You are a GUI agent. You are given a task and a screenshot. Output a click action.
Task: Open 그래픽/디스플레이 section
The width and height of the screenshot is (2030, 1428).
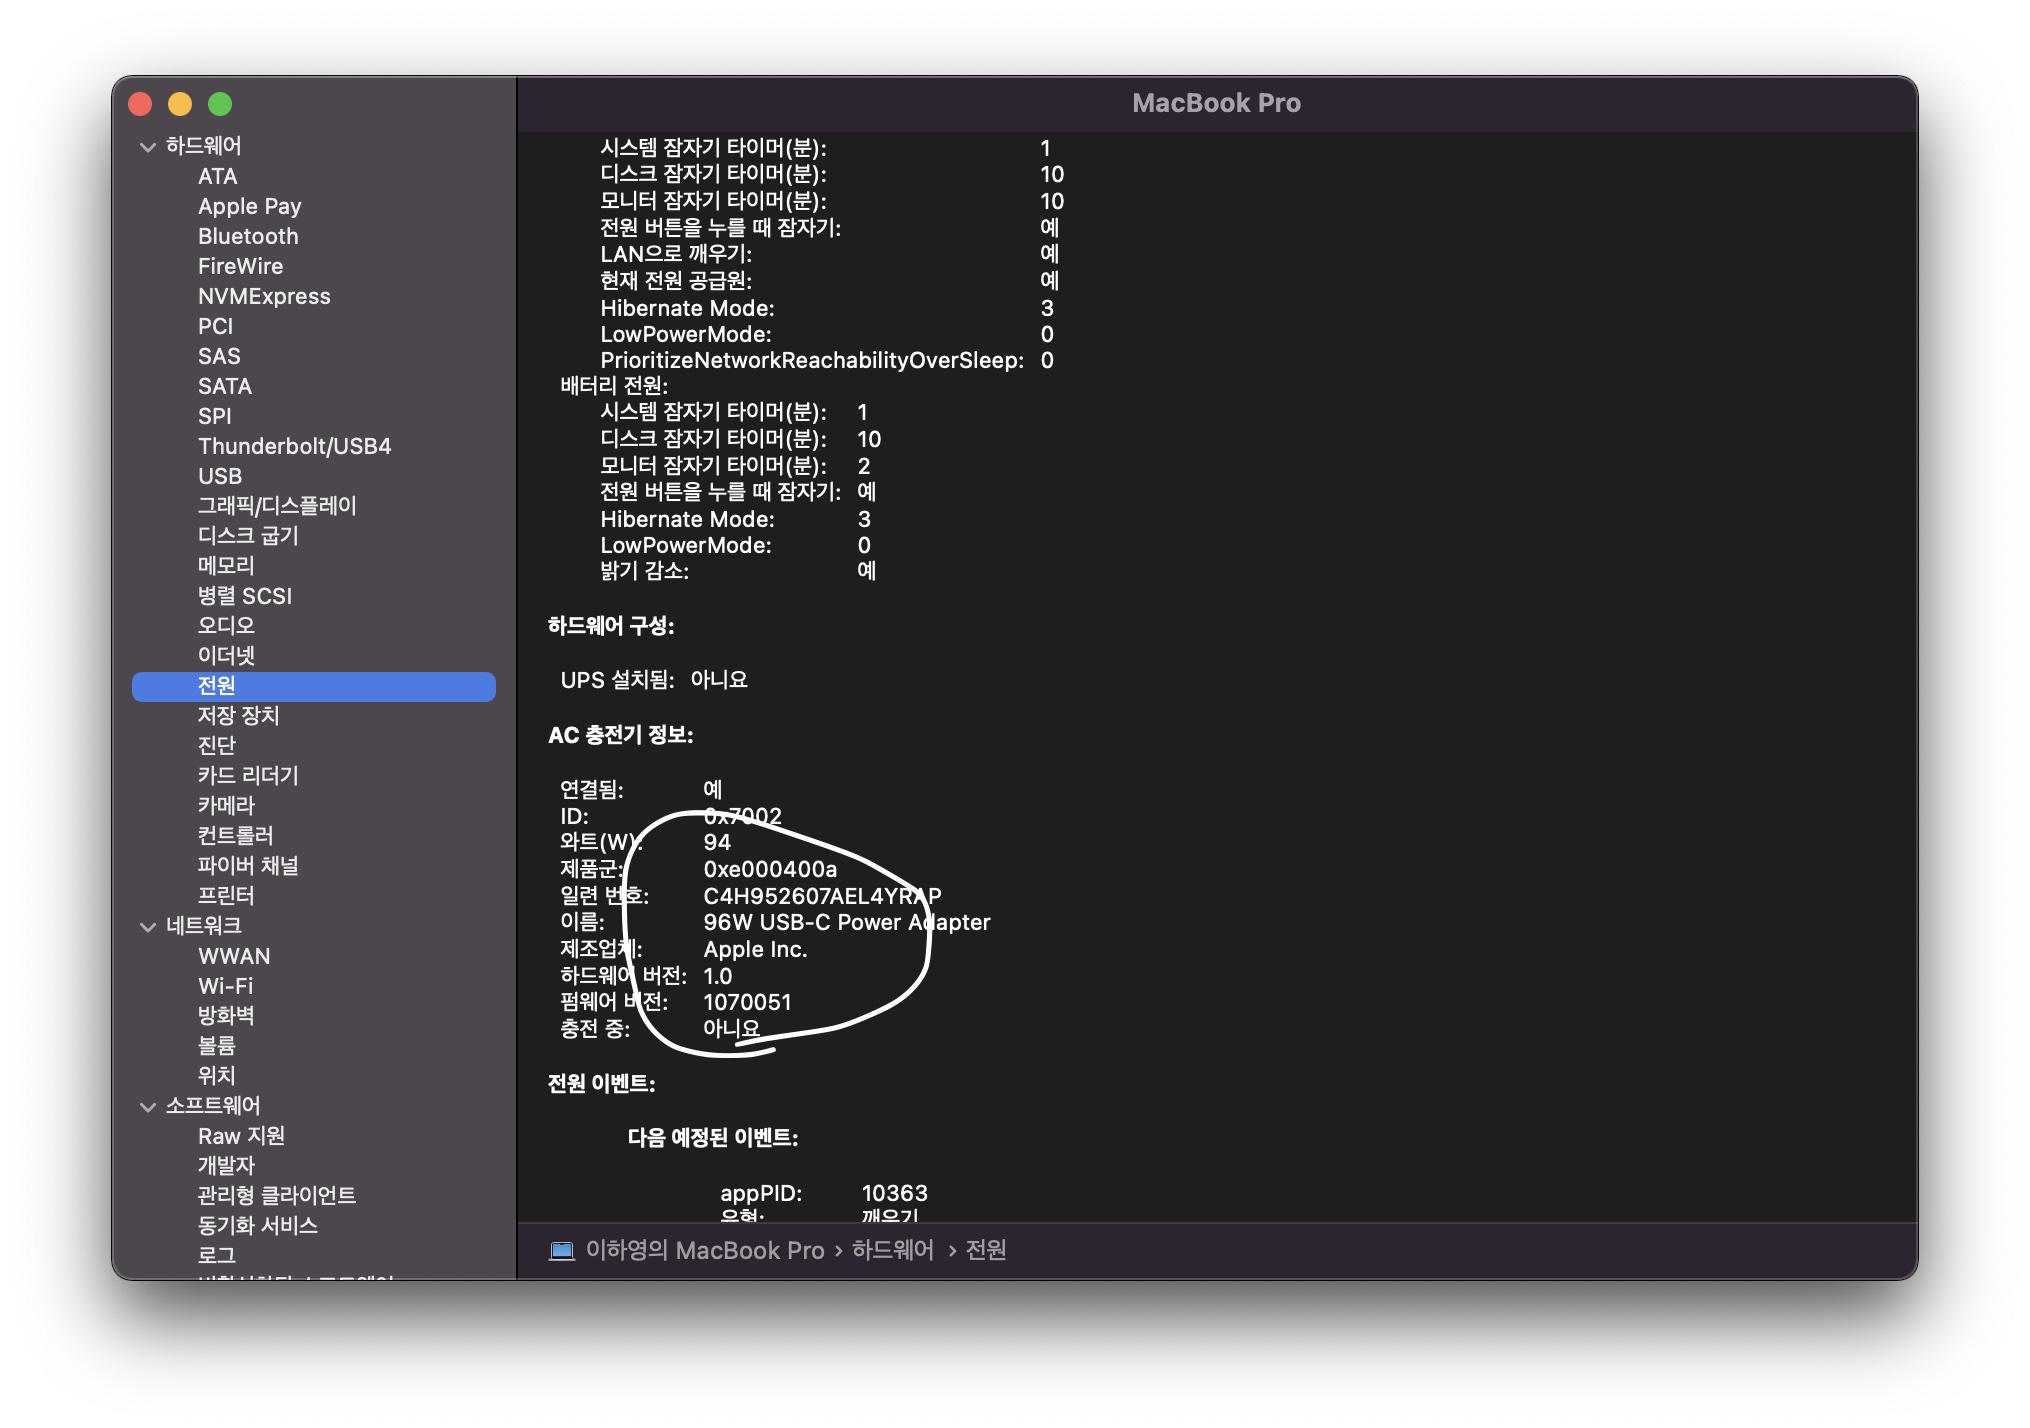[x=277, y=506]
